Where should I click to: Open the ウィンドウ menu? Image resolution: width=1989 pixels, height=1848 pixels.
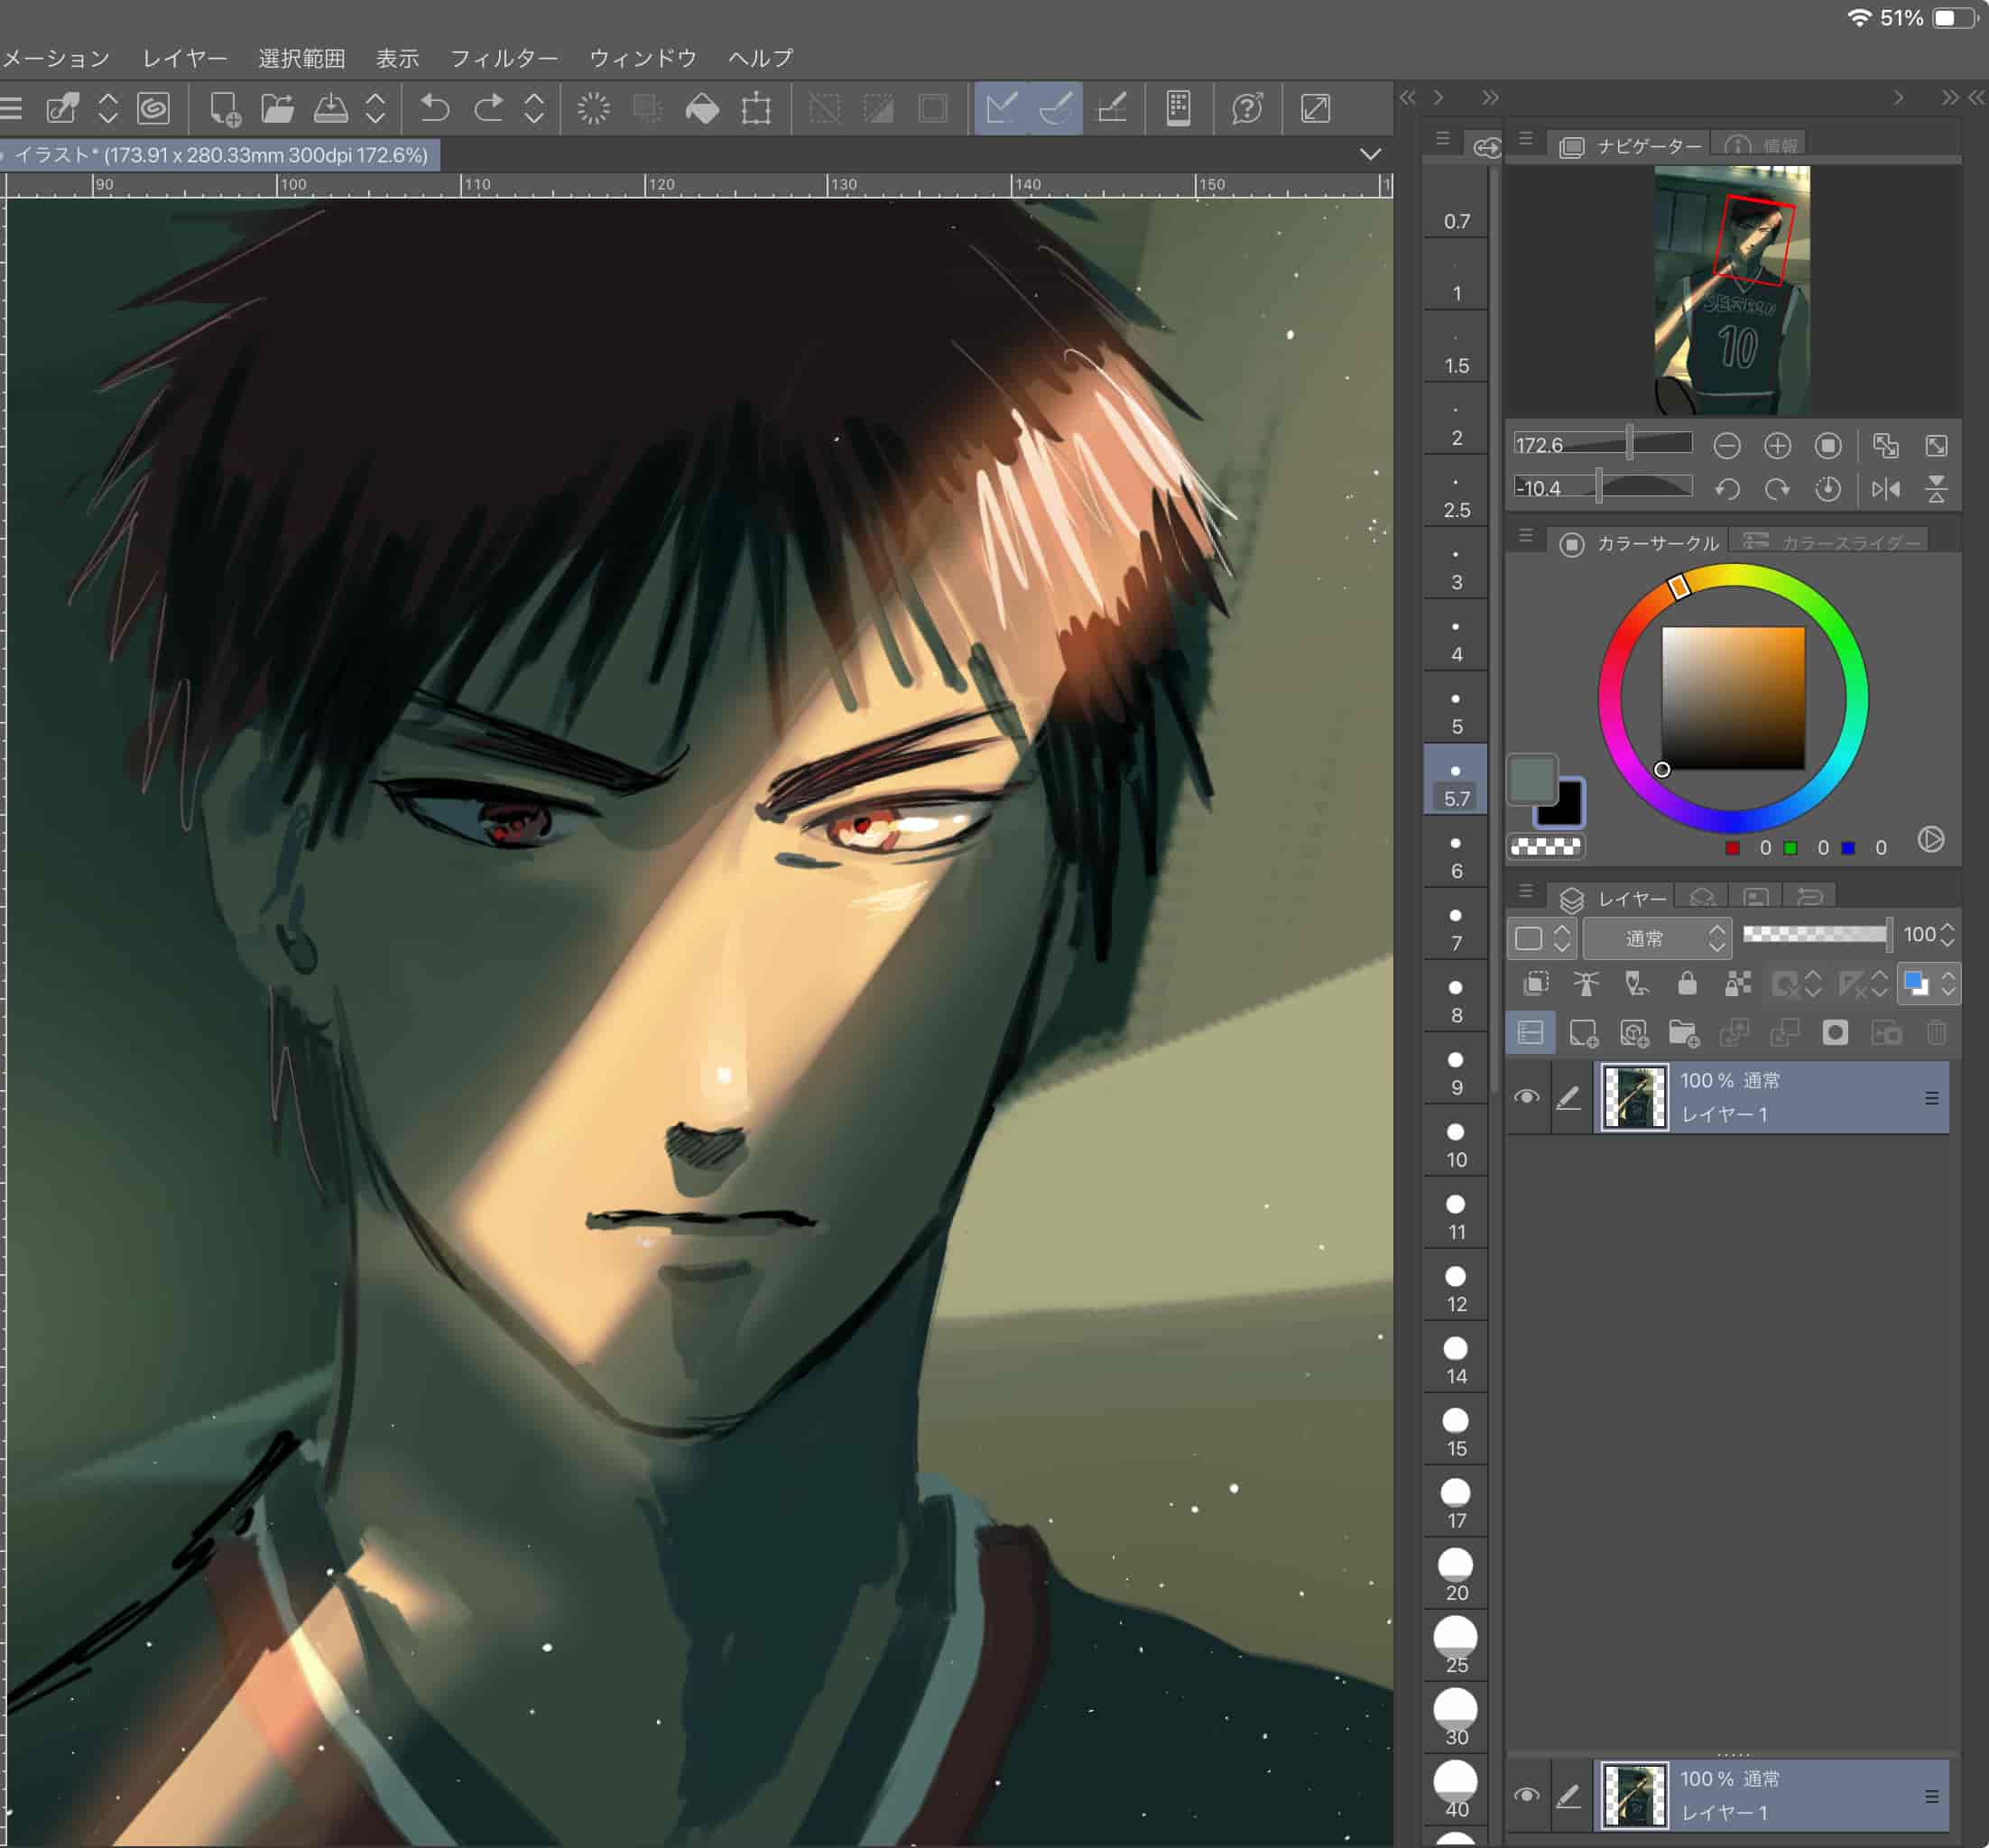(x=642, y=58)
